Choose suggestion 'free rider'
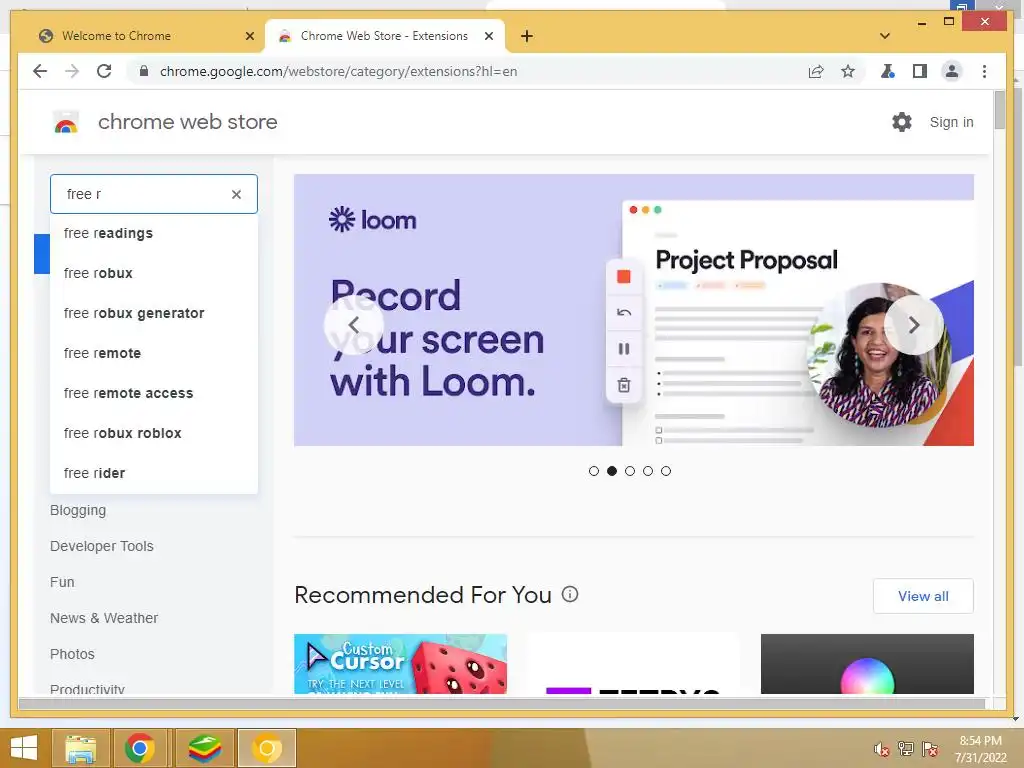The height and width of the screenshot is (768, 1024). 153,473
